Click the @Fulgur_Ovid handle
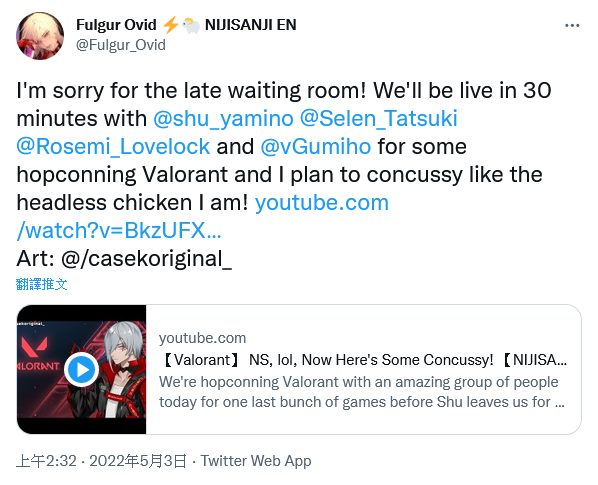Image resolution: width=598 pixels, height=485 pixels. [121, 45]
